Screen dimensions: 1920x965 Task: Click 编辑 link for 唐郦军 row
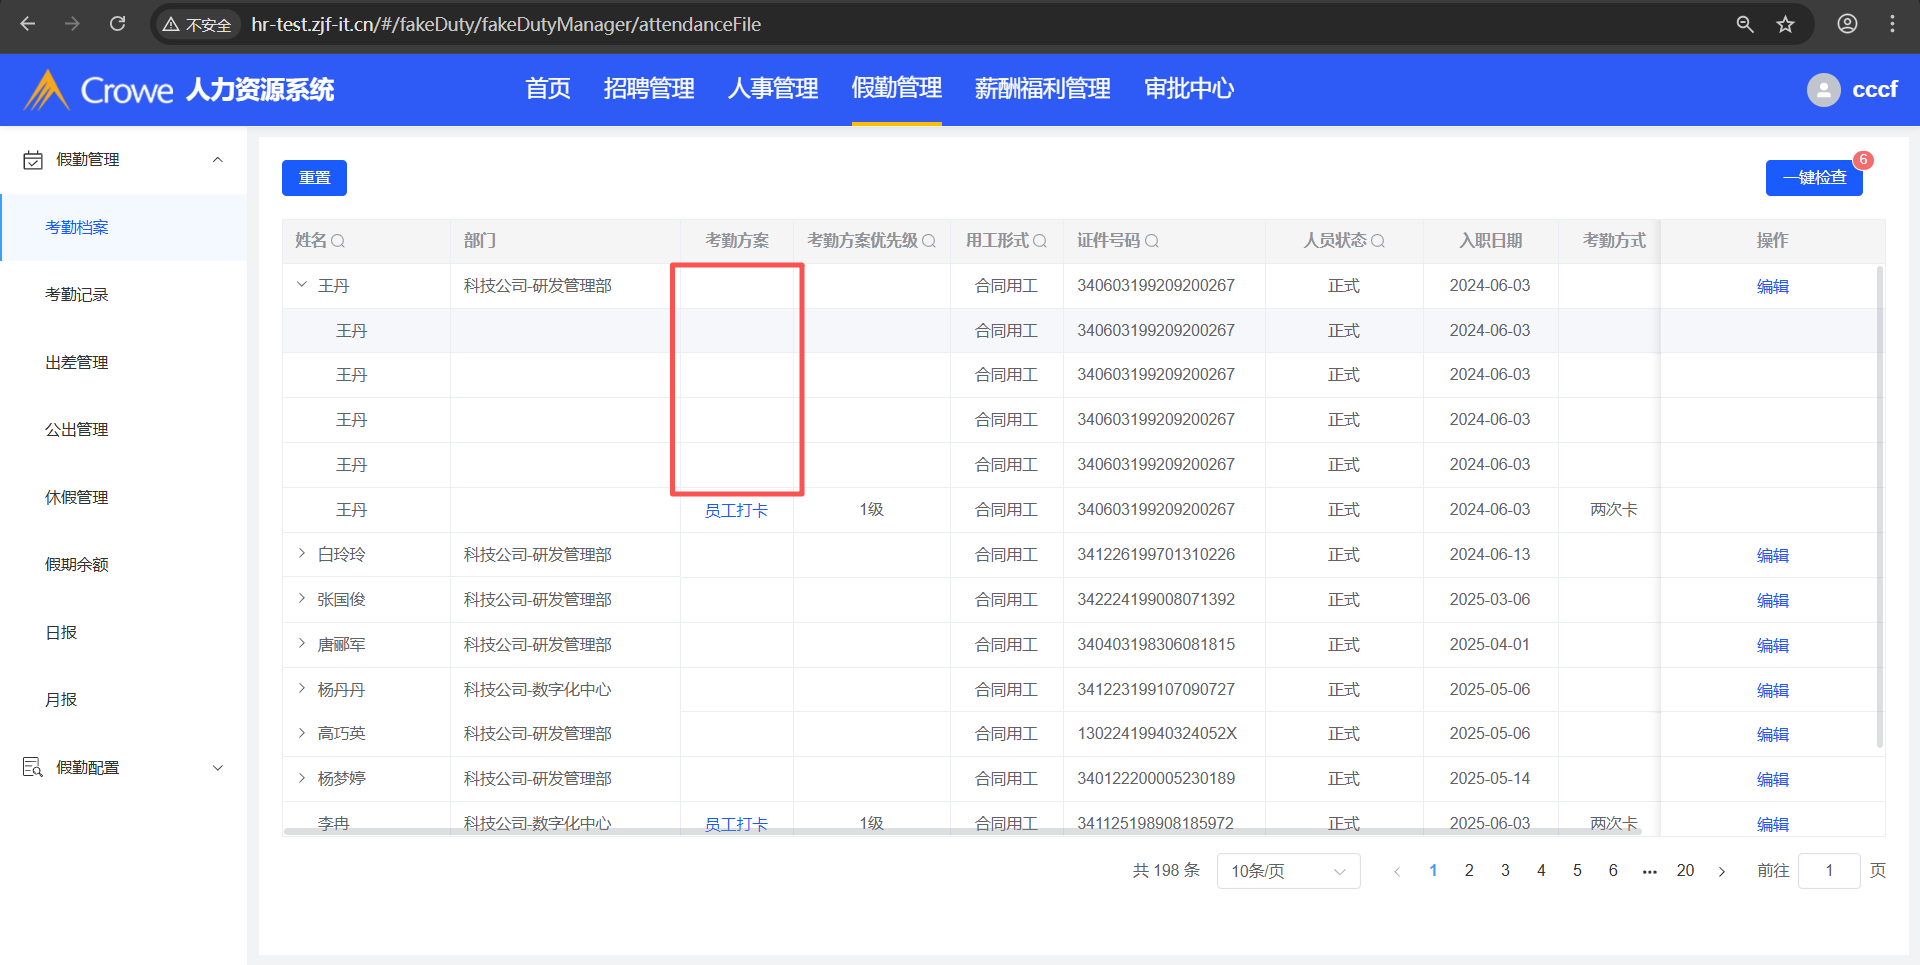1772,645
